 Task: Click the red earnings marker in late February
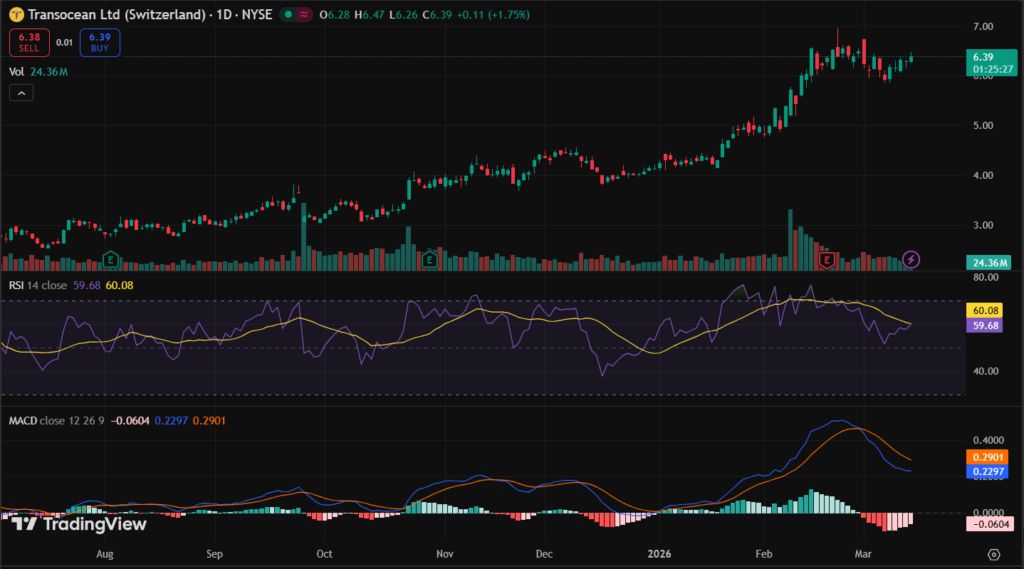point(827,259)
